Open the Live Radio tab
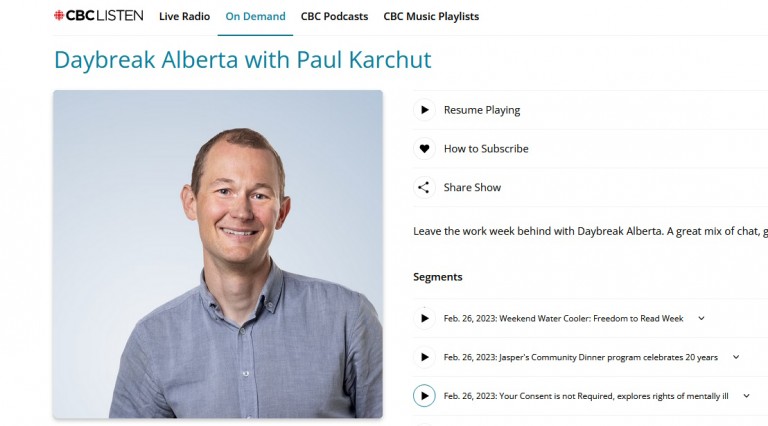This screenshot has width=768, height=426. coord(184,16)
